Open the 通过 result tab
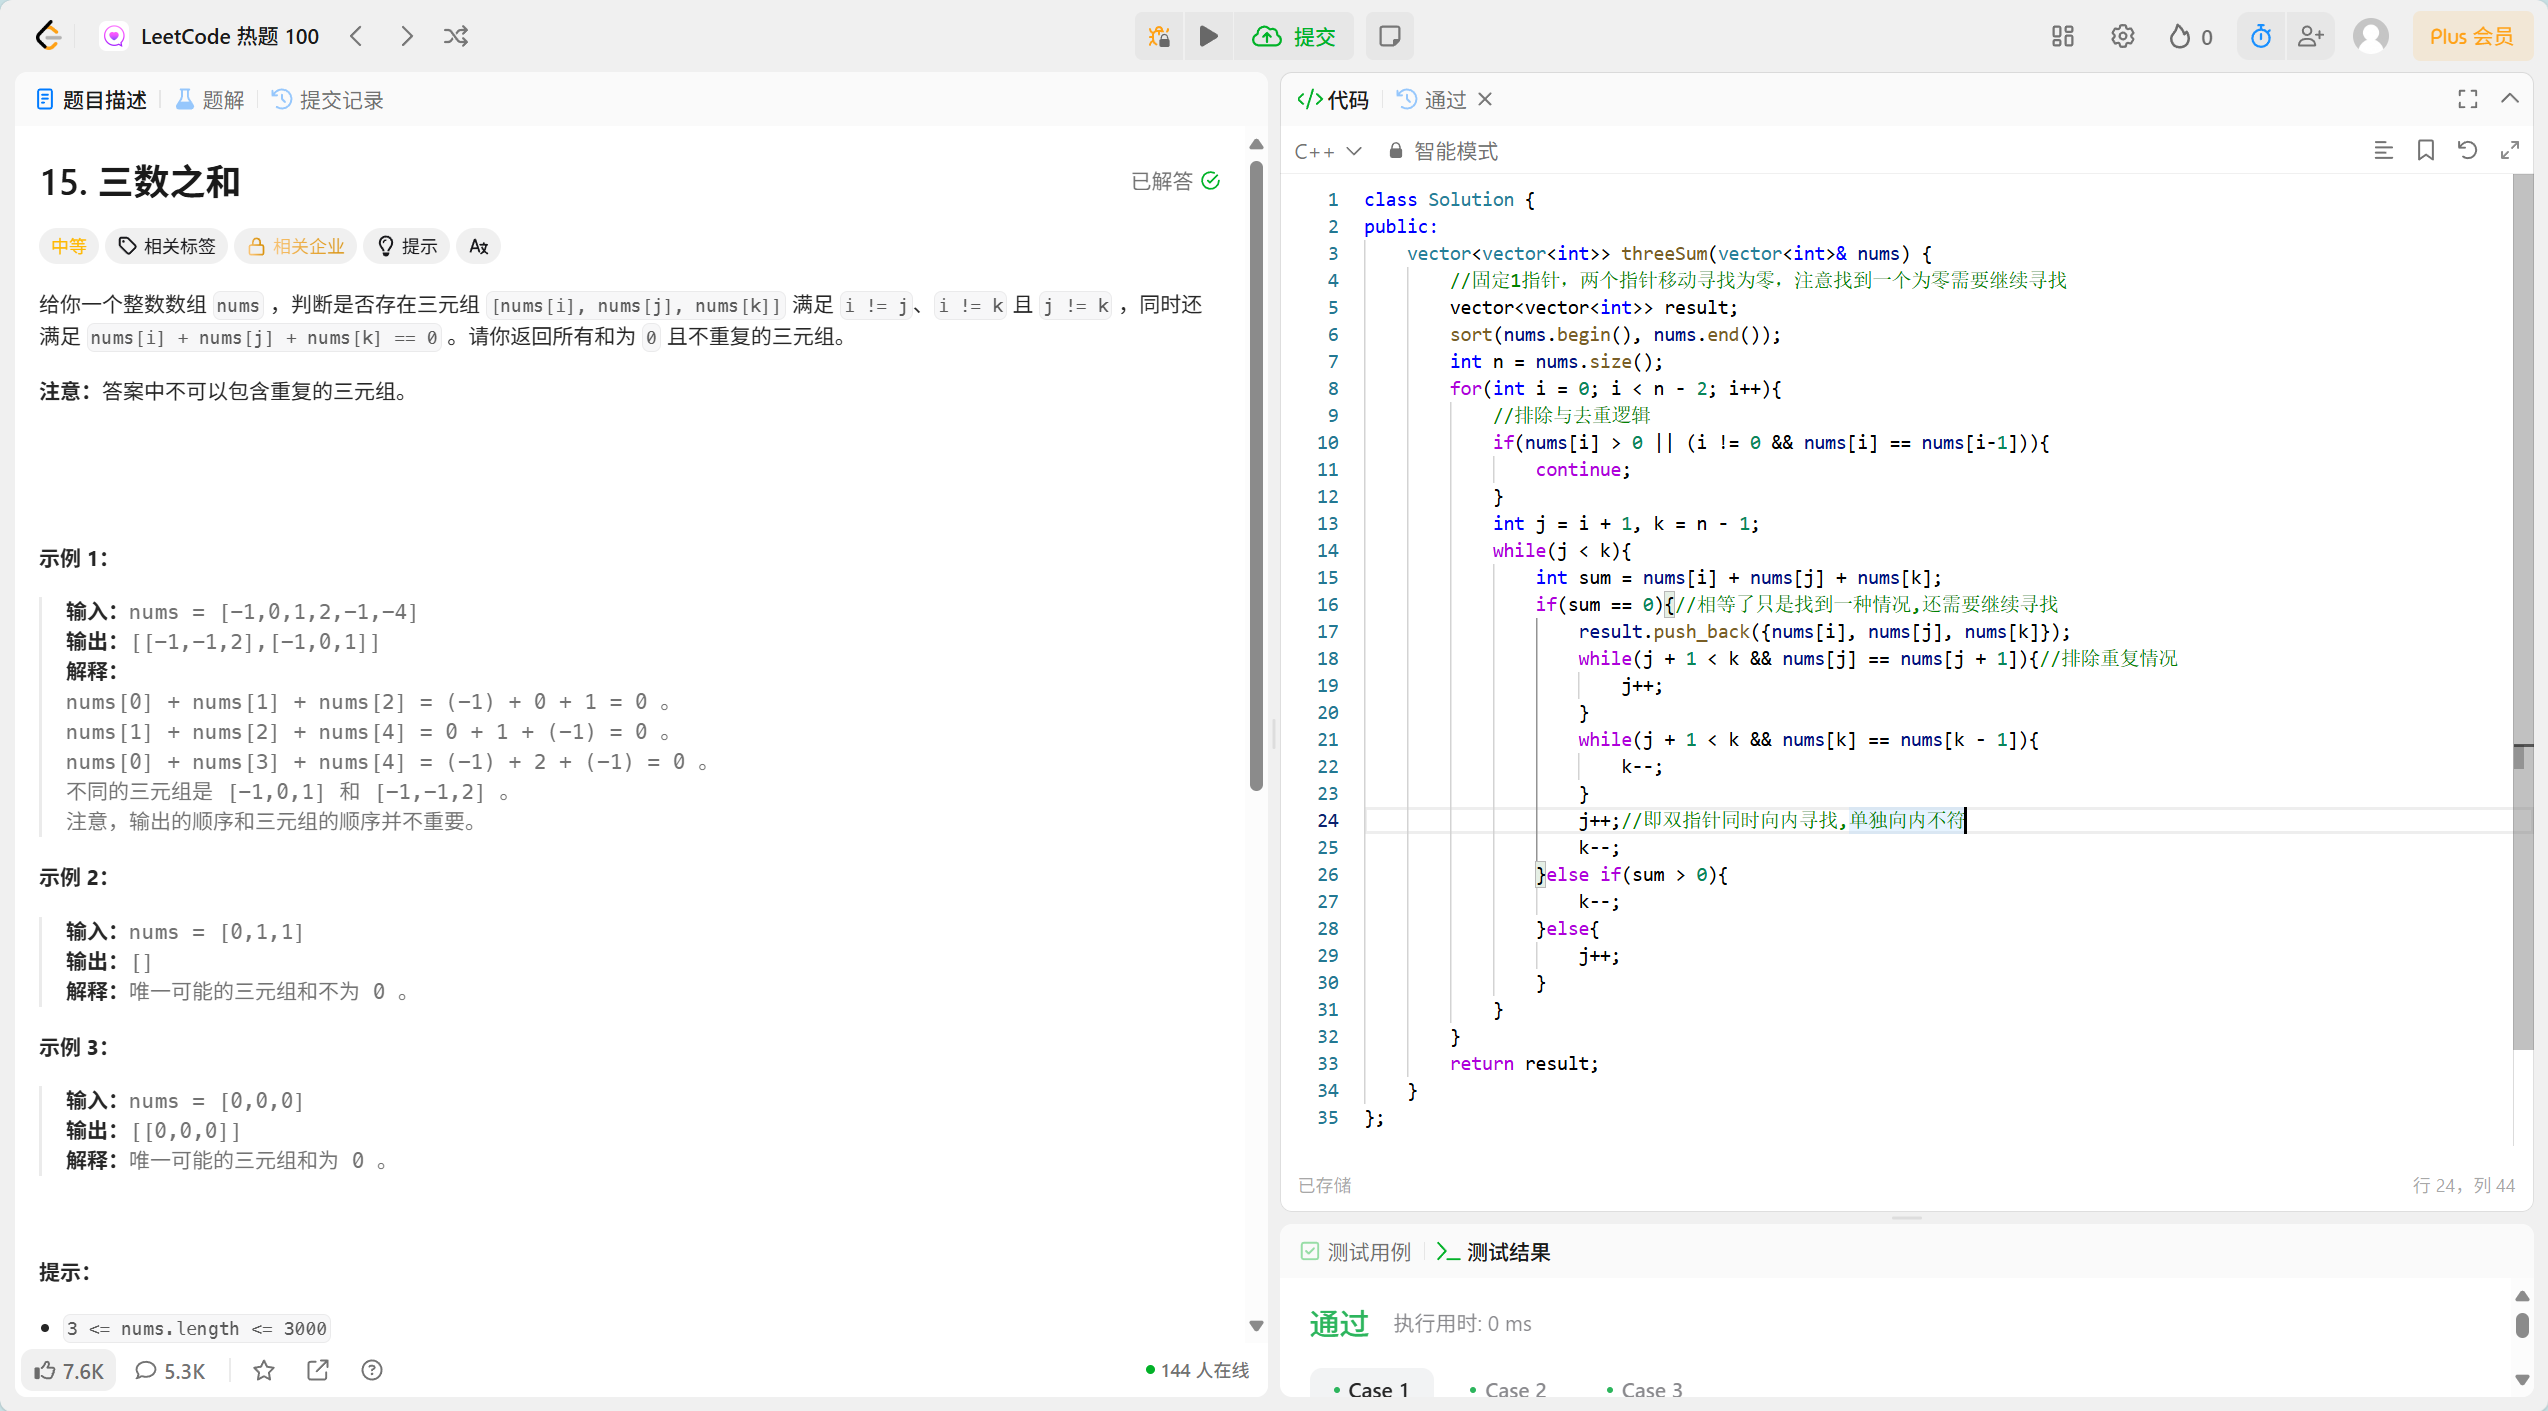This screenshot has height=1411, width=2548. tap(1431, 100)
